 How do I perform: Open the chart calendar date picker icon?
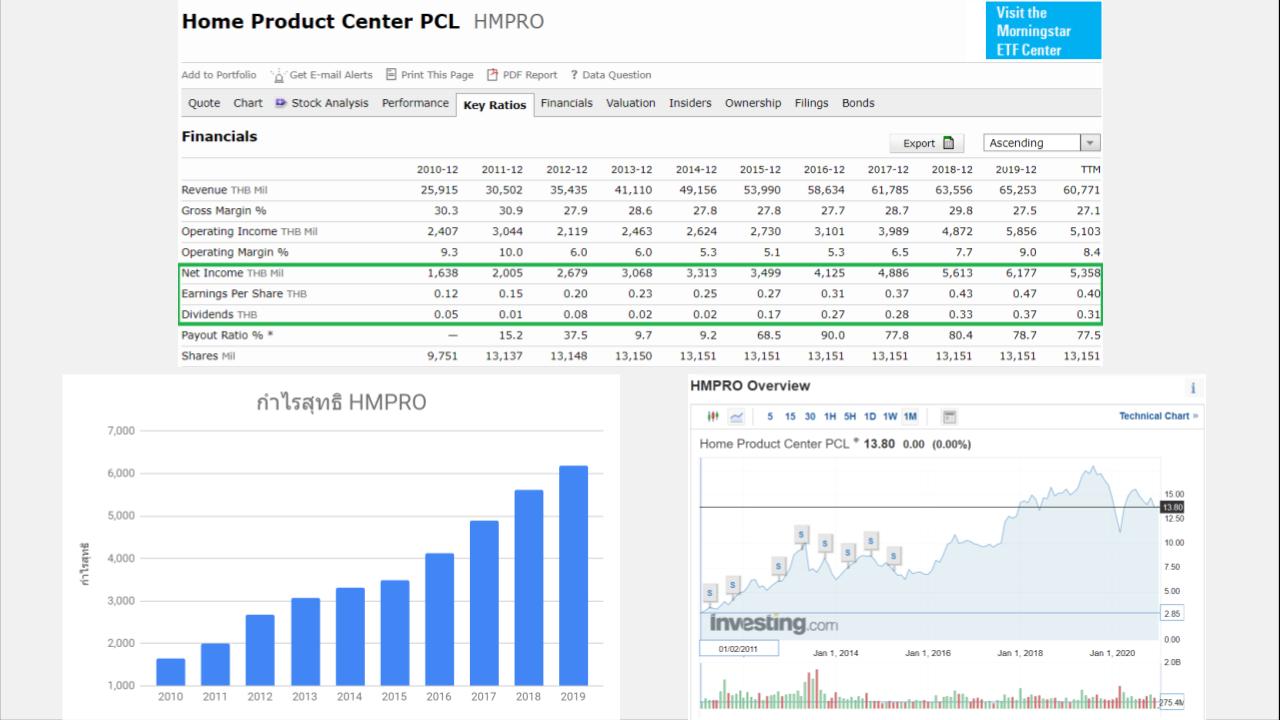click(949, 416)
